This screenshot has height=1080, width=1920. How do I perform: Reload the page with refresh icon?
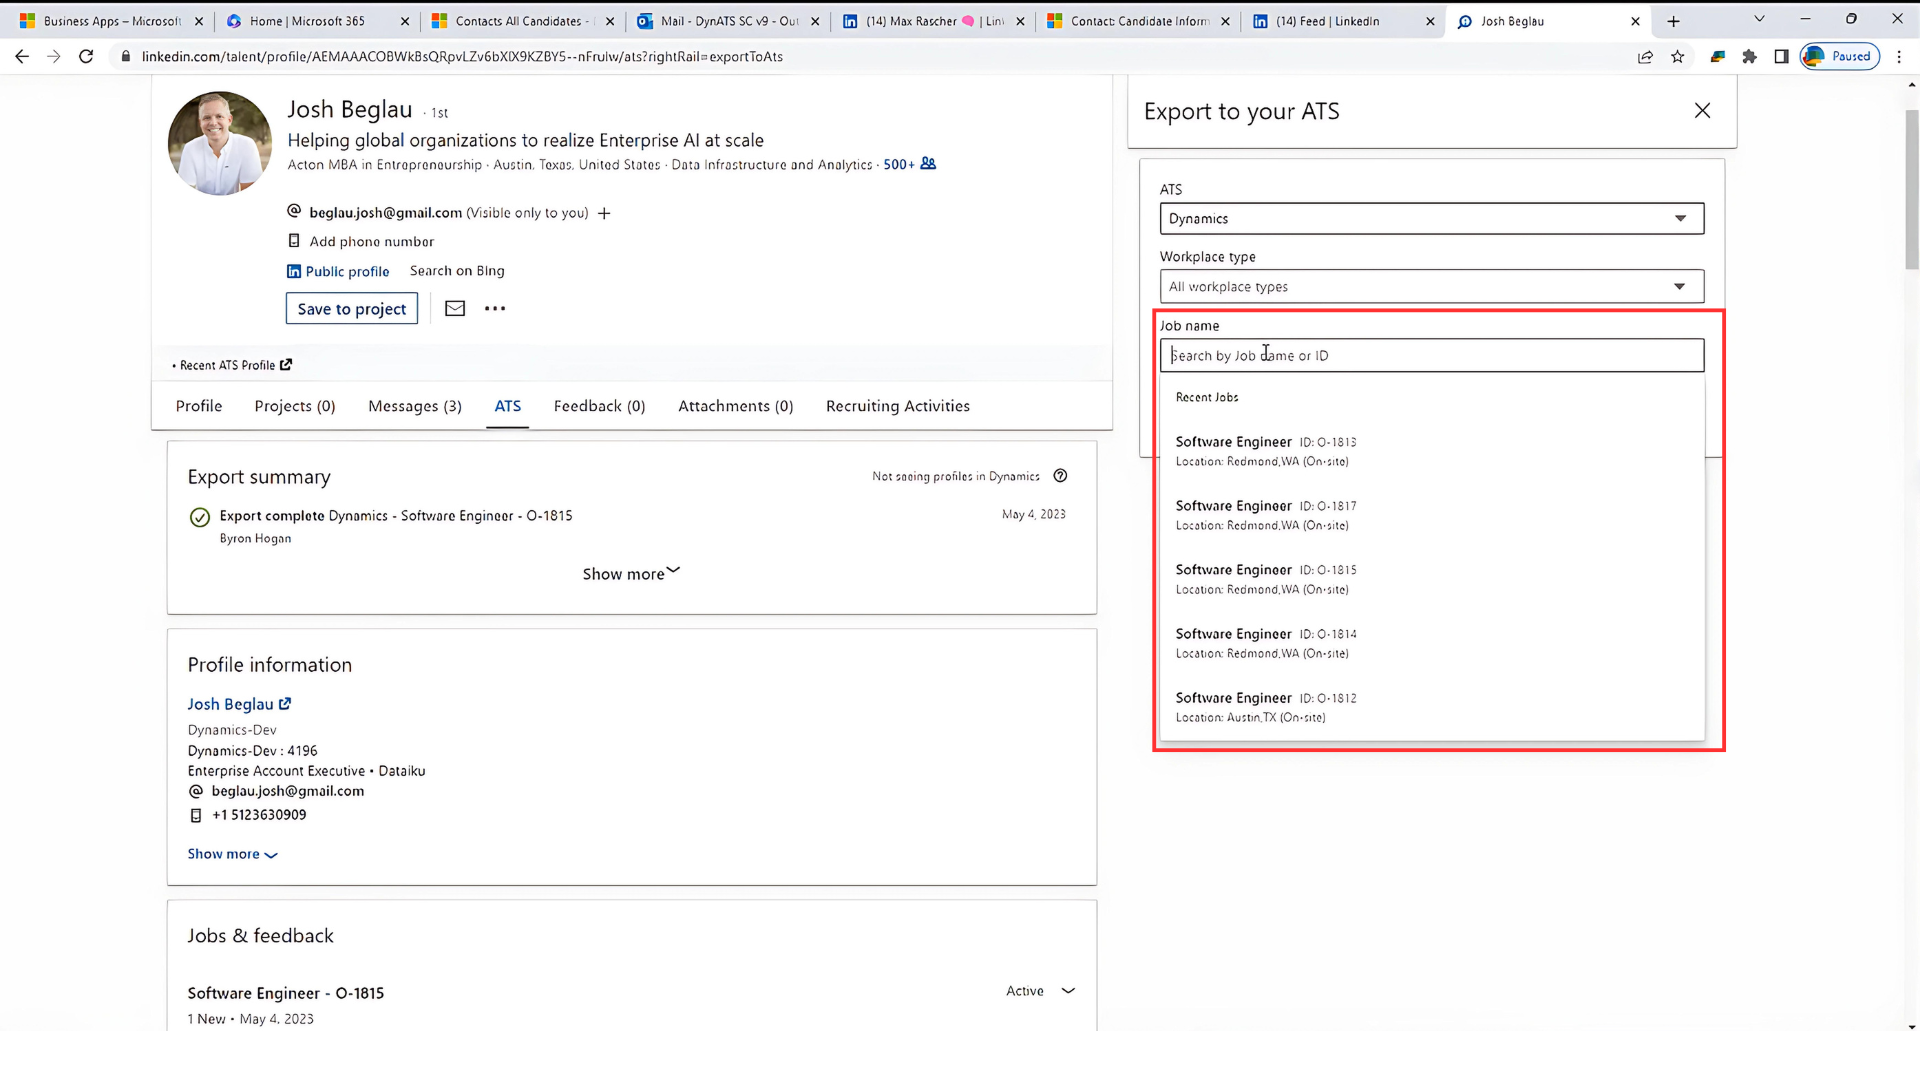pos(86,57)
